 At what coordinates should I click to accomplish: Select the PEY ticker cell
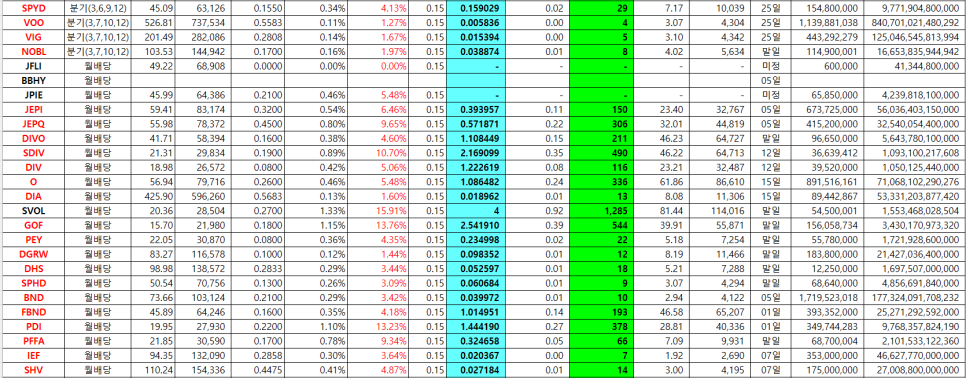[33, 239]
